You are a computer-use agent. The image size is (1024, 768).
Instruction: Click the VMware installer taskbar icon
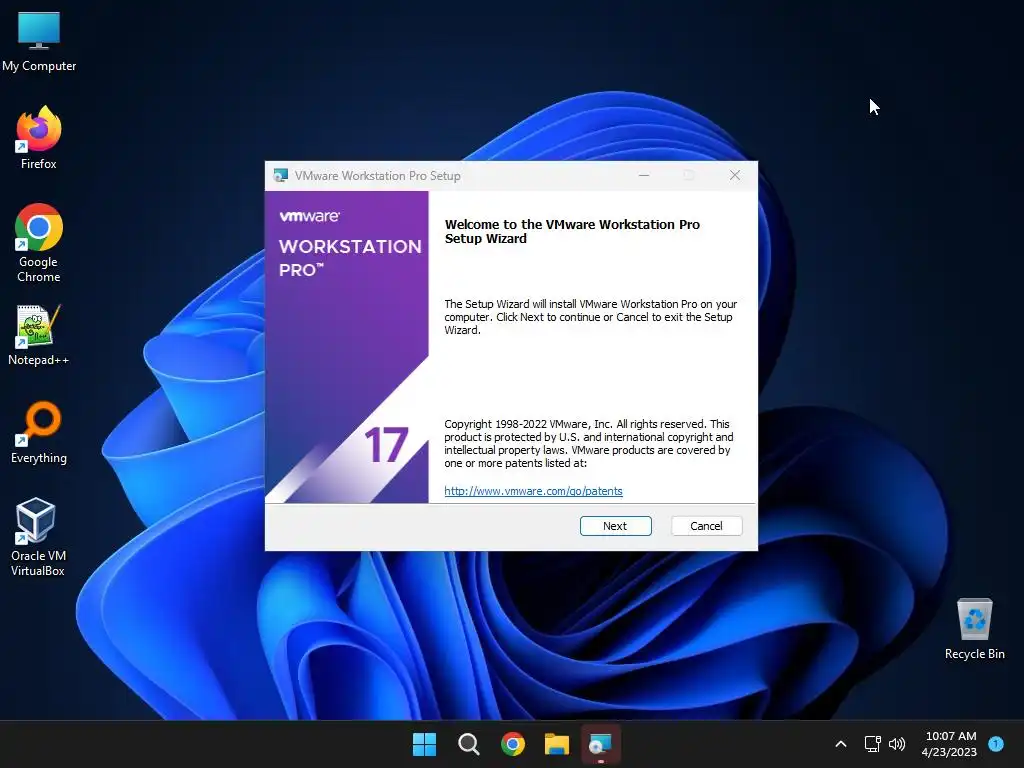(x=600, y=744)
